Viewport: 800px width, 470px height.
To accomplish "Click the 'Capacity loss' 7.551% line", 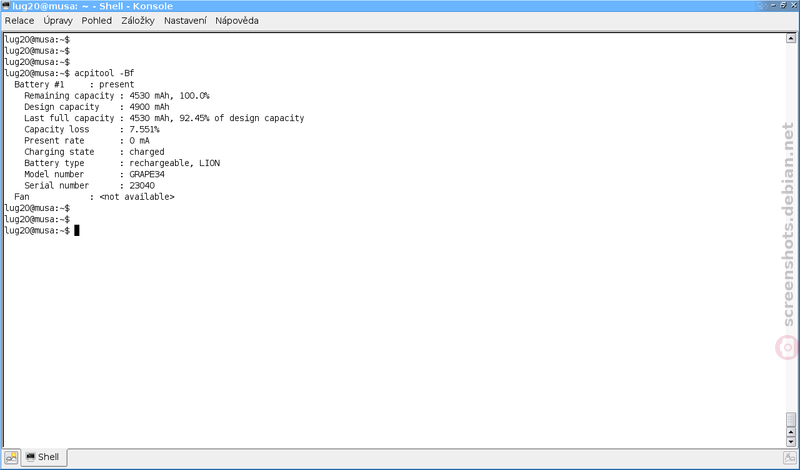I will pos(91,129).
